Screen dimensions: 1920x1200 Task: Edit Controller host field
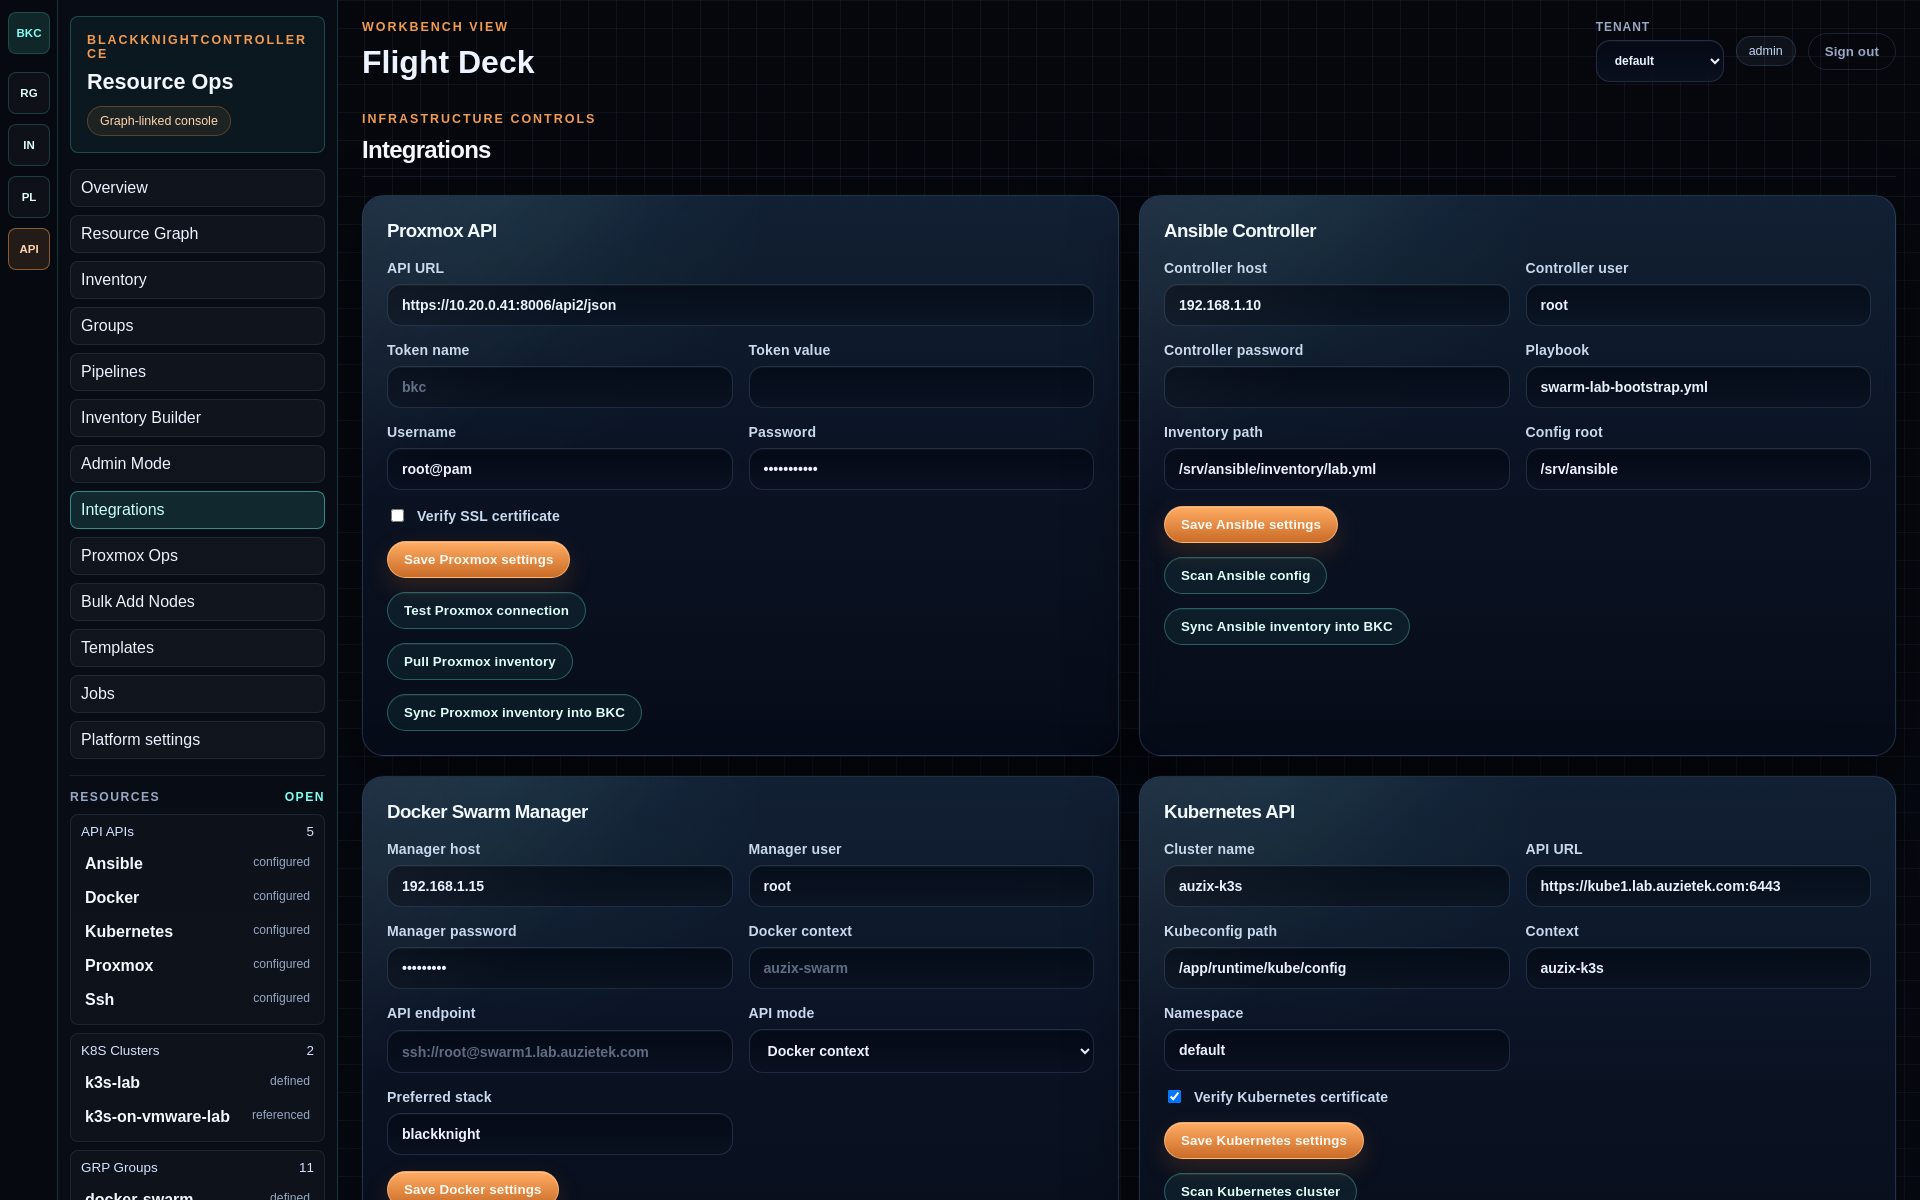1336,305
